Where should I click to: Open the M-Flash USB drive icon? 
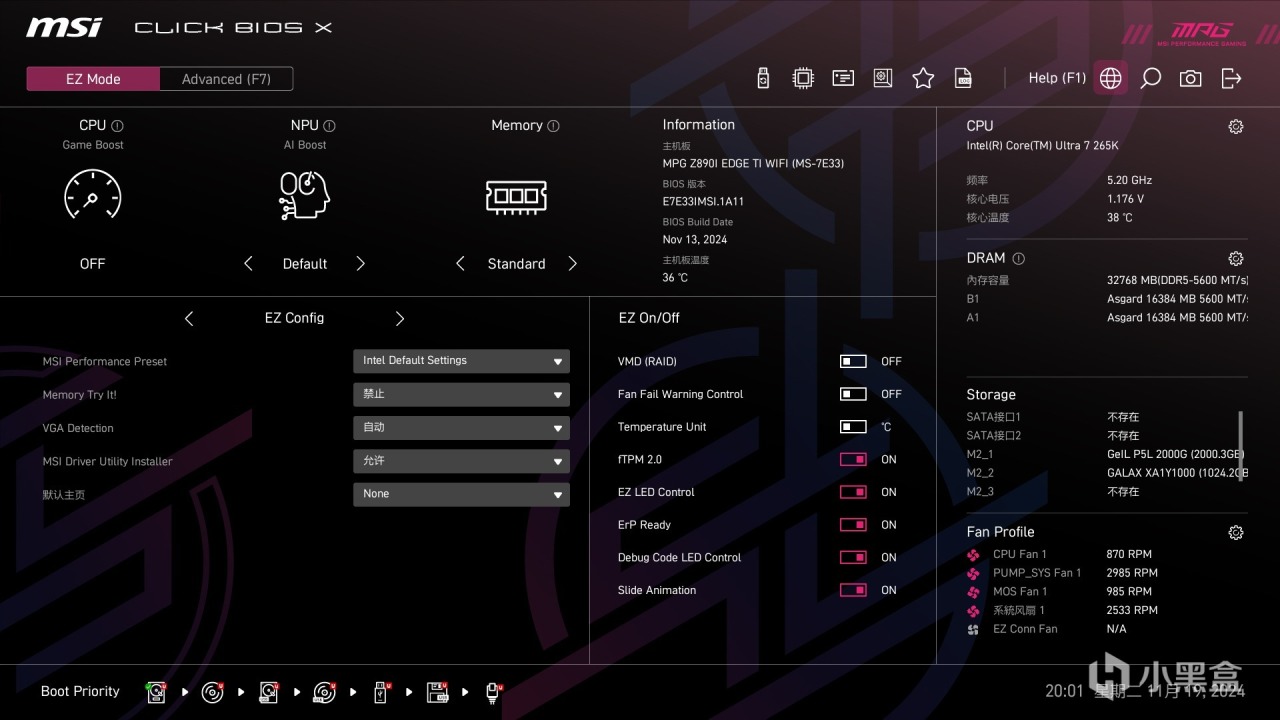[x=763, y=78]
